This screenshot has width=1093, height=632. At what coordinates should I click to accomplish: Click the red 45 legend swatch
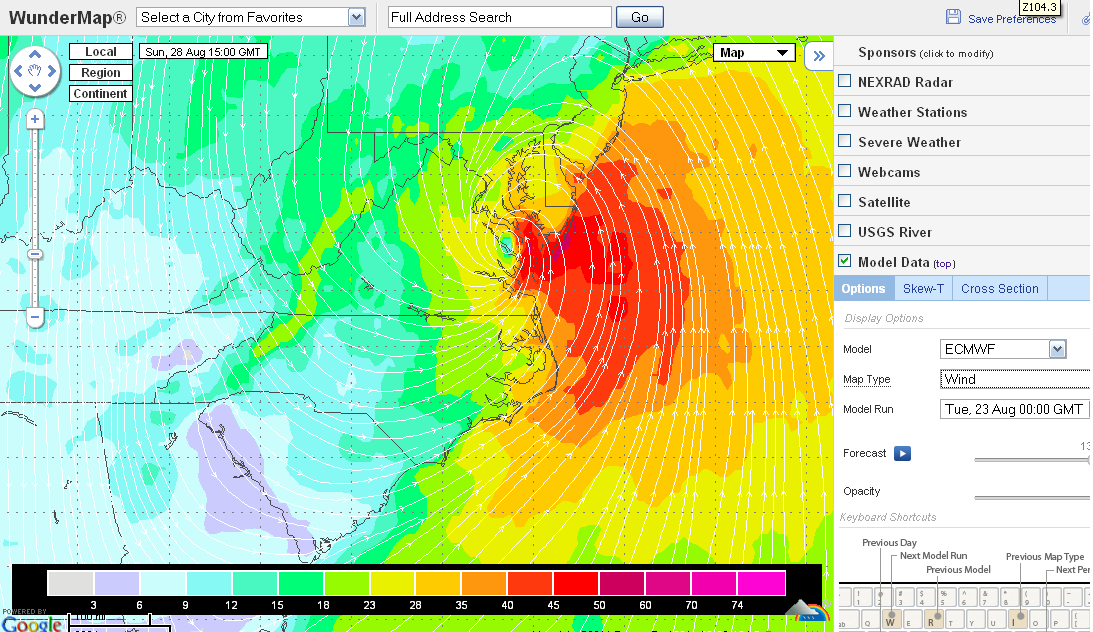point(576,583)
